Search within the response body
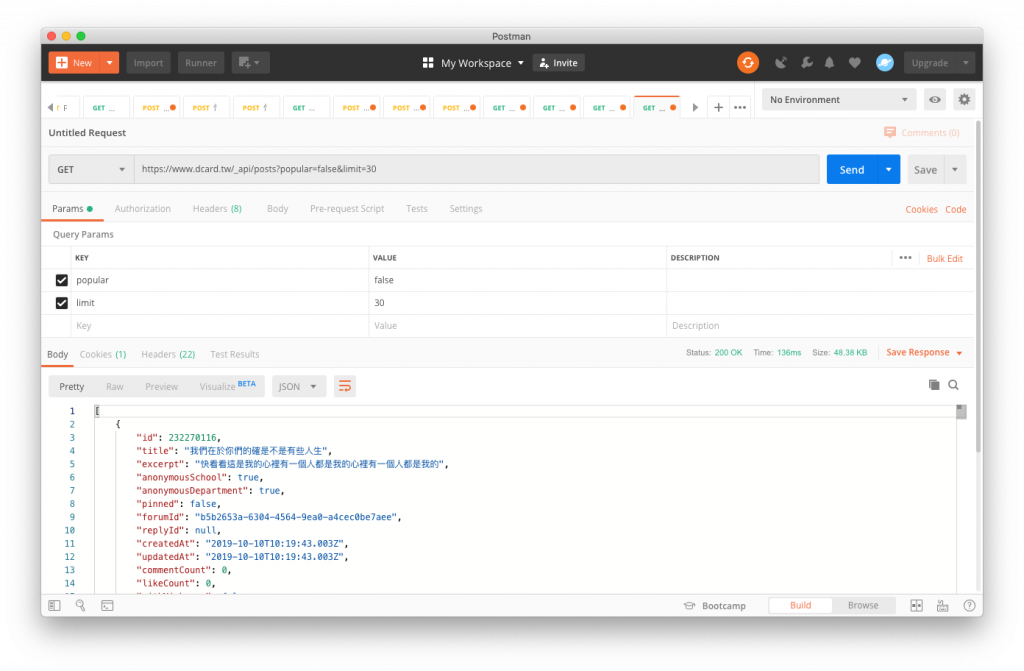 (953, 385)
